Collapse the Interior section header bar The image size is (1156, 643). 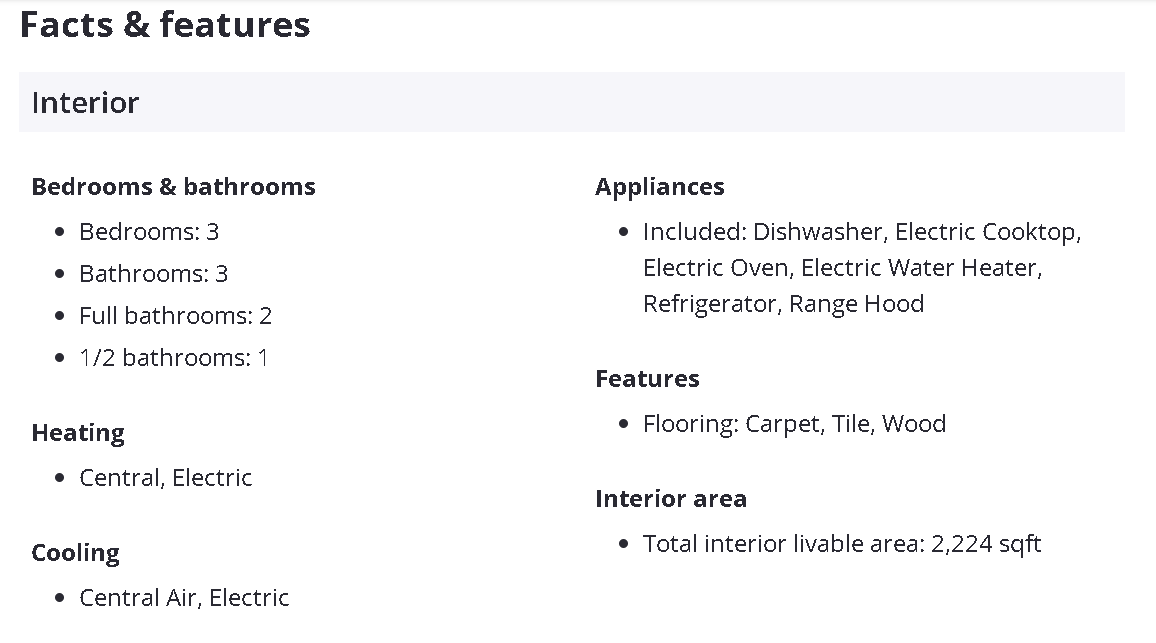[571, 102]
